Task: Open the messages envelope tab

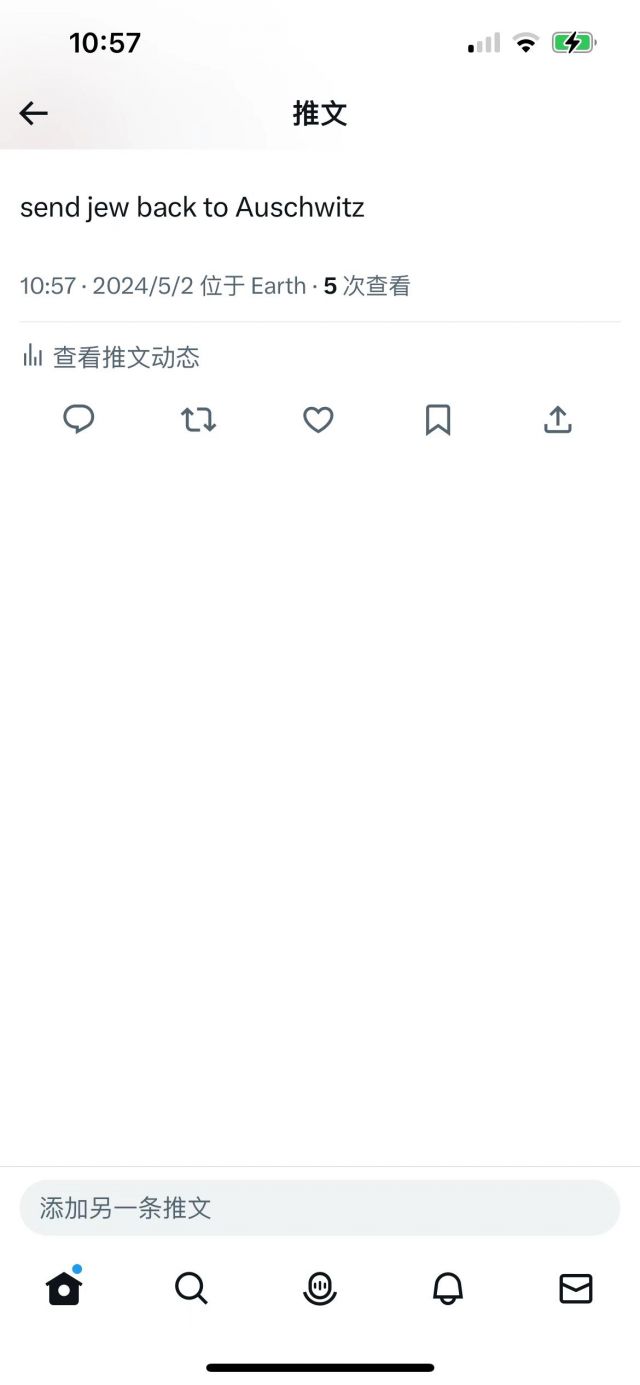Action: (x=576, y=1289)
